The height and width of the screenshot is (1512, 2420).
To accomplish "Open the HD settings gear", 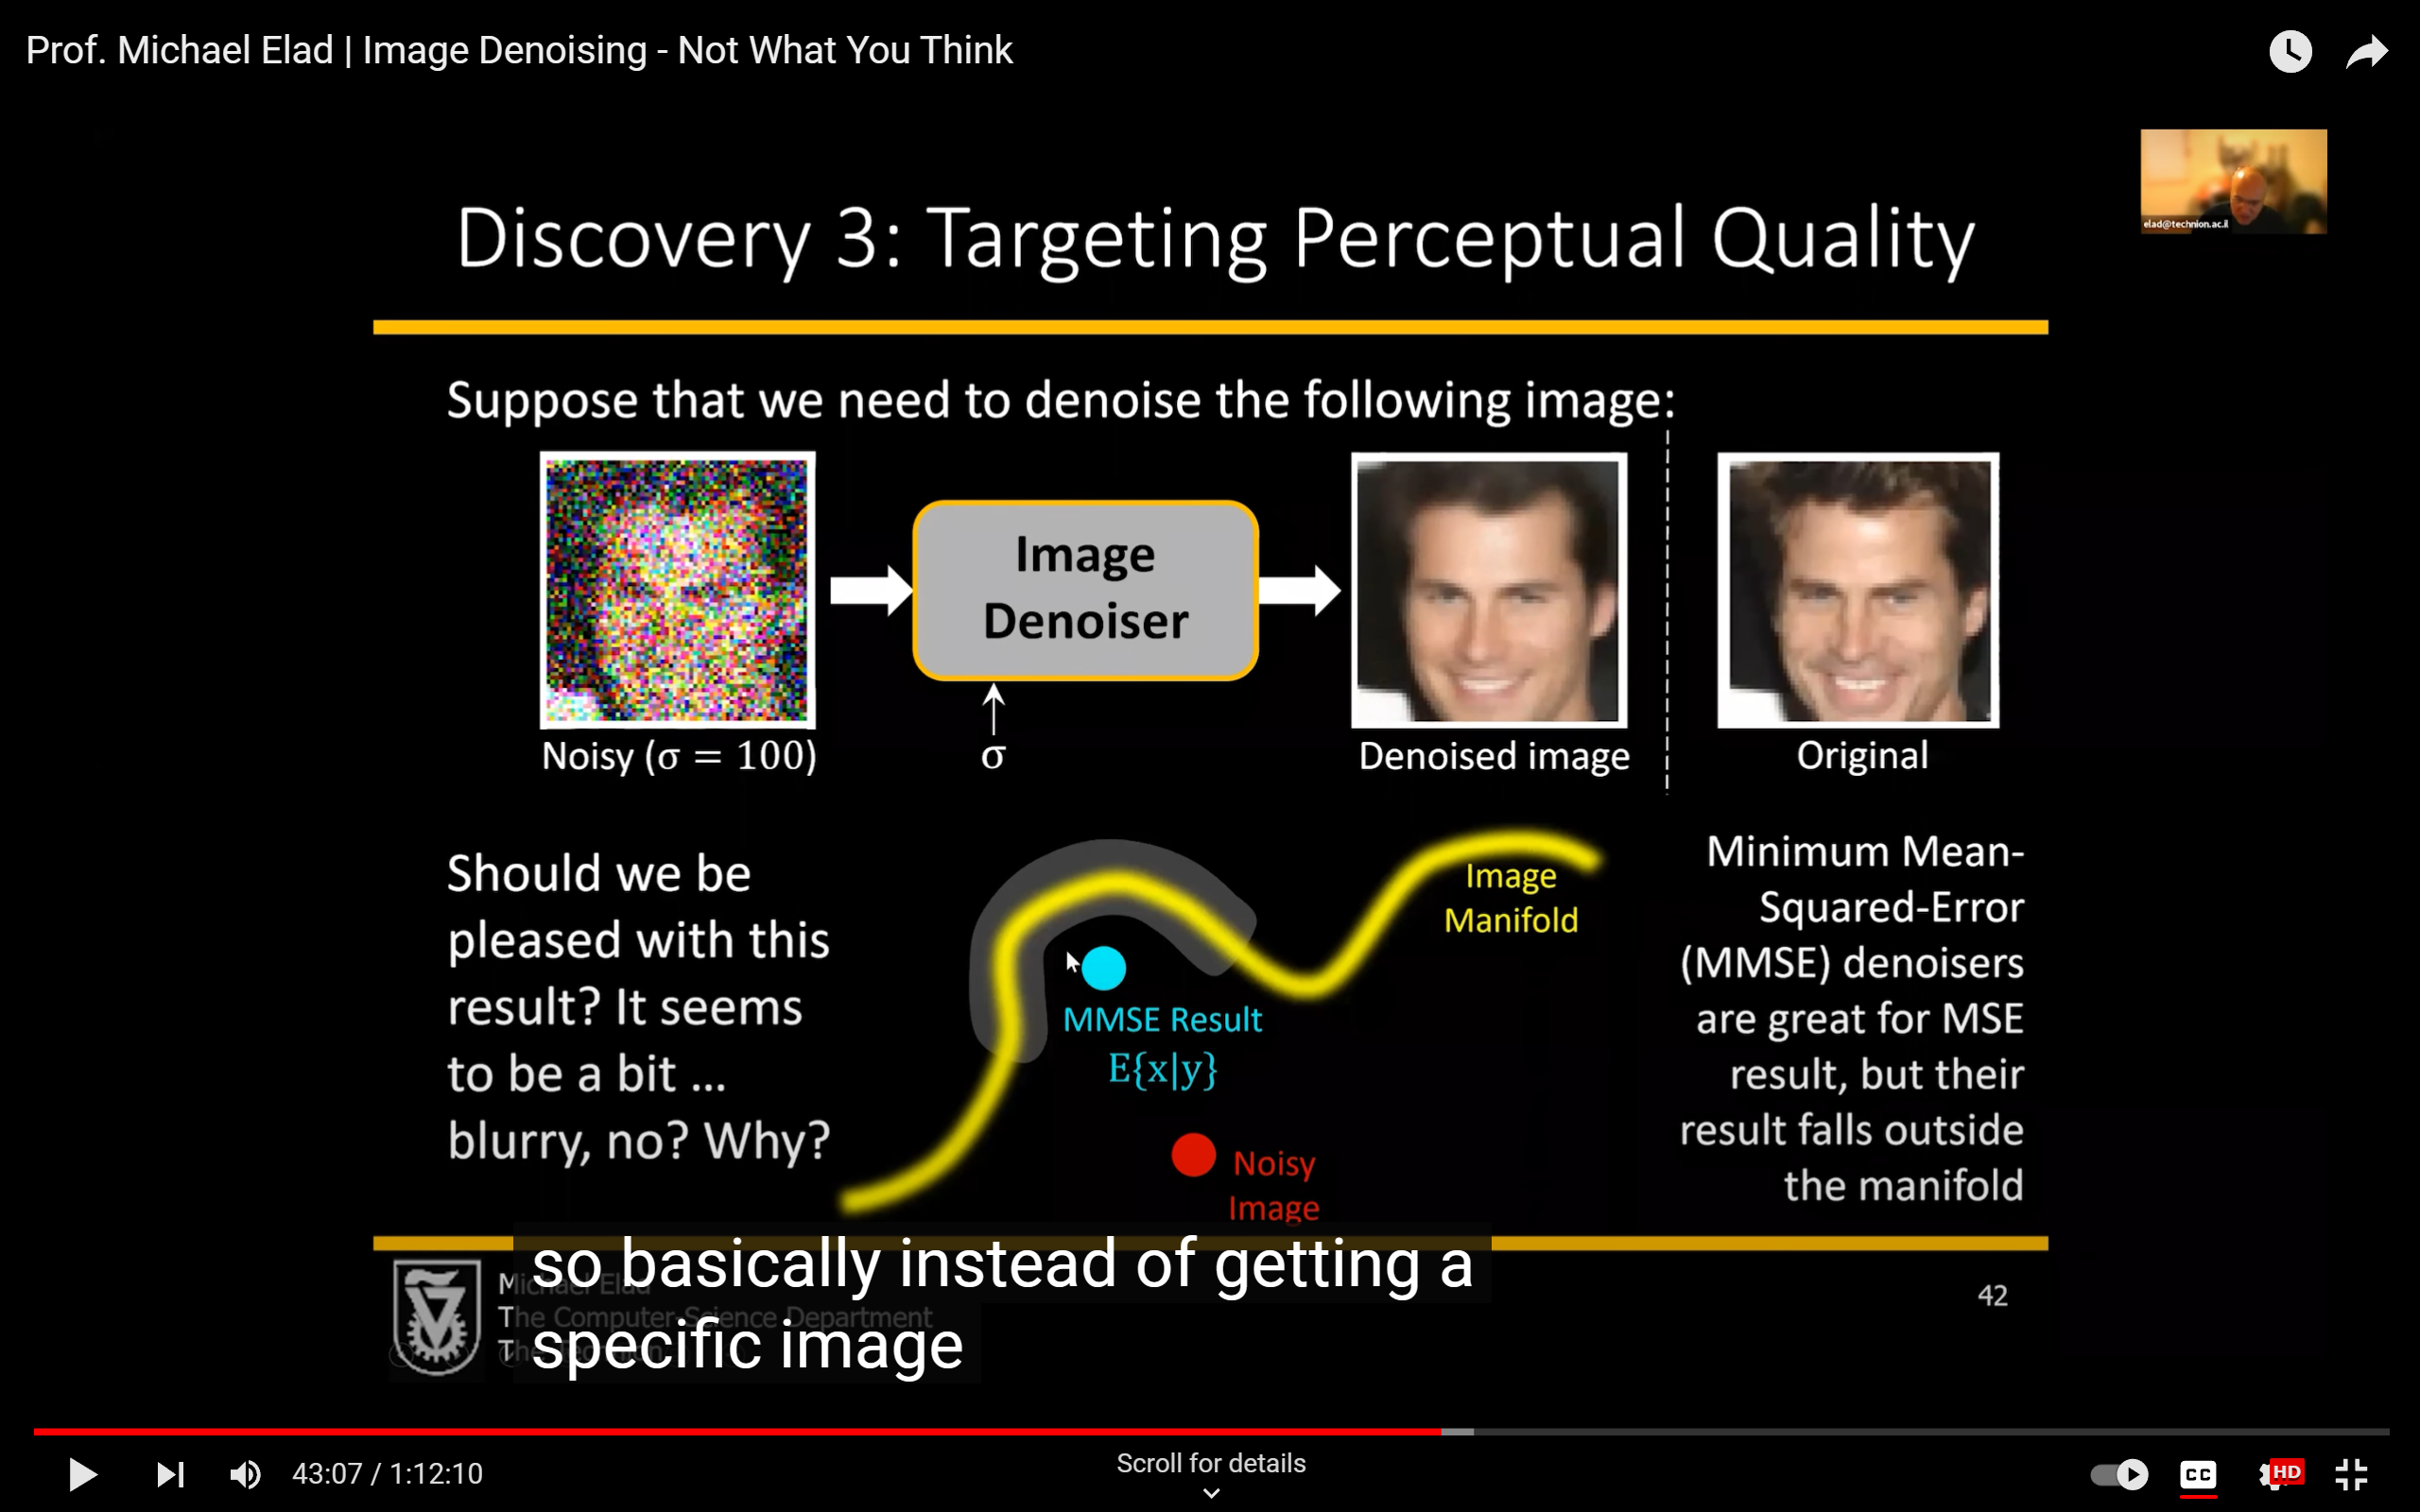I will 2278,1474.
